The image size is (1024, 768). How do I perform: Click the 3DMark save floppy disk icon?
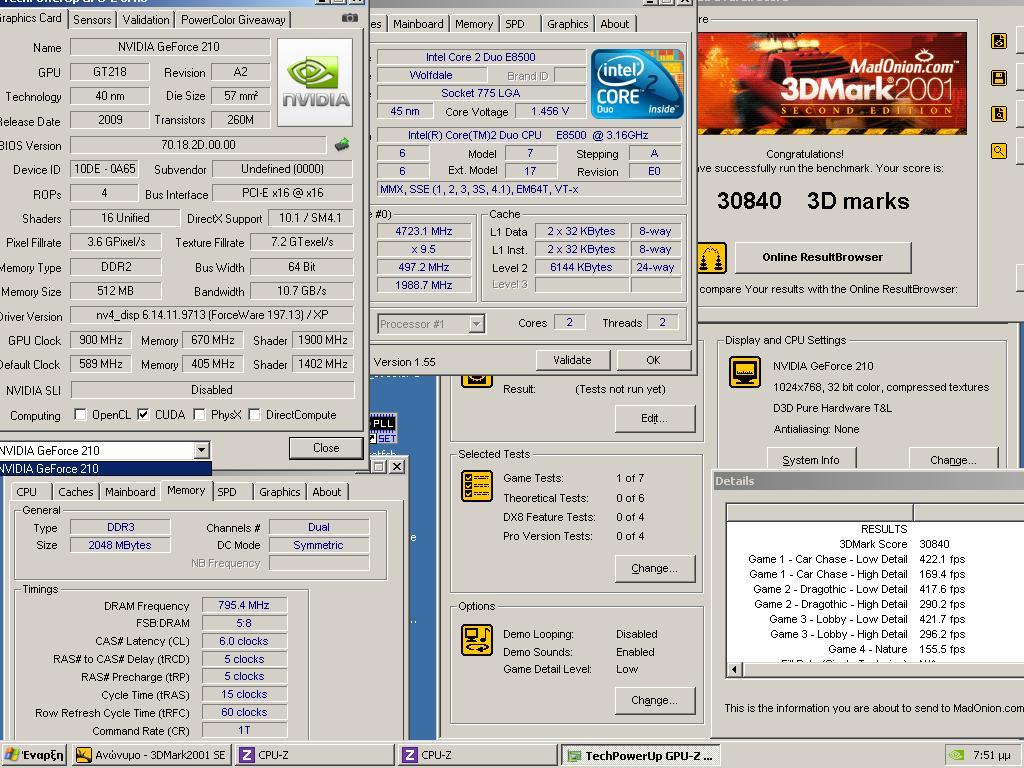(999, 78)
